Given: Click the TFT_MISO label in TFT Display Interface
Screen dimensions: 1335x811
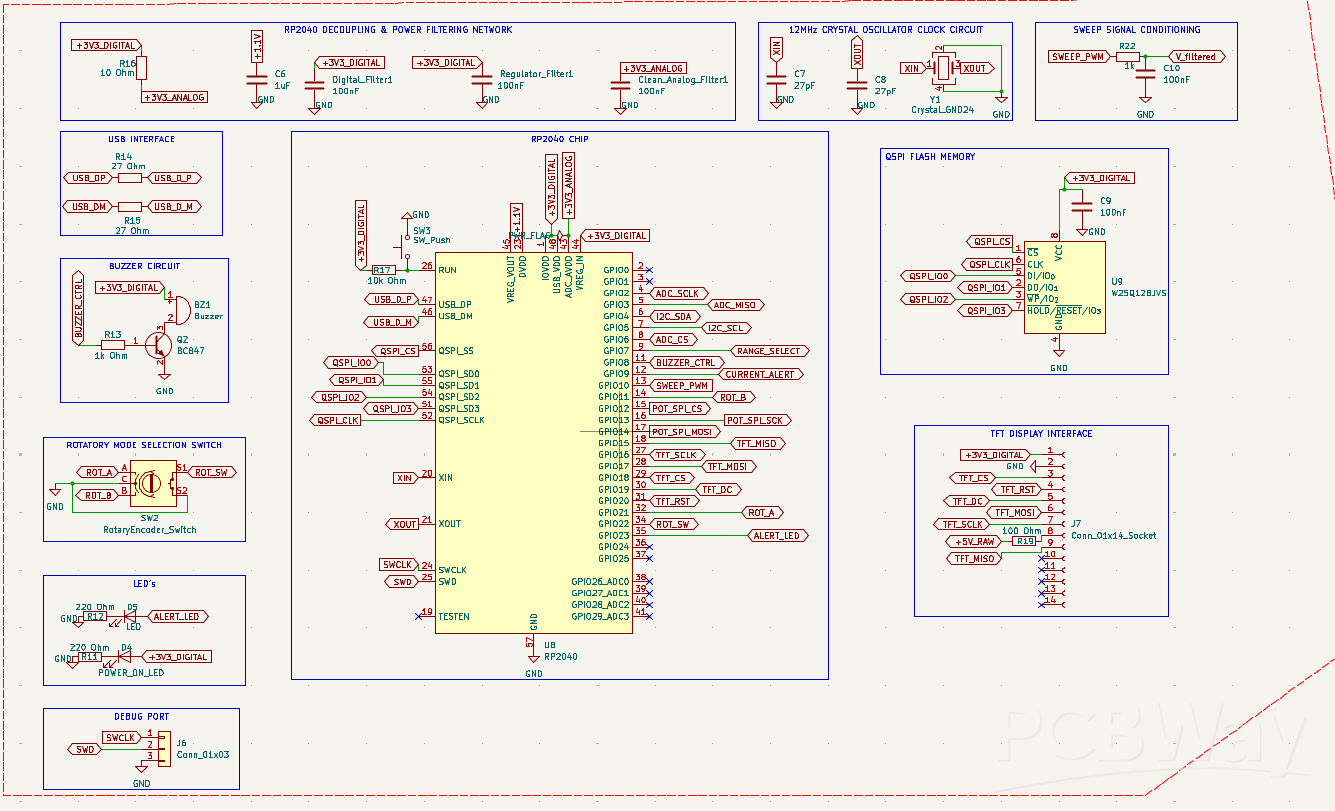Looking at the screenshot, I should tap(973, 559).
